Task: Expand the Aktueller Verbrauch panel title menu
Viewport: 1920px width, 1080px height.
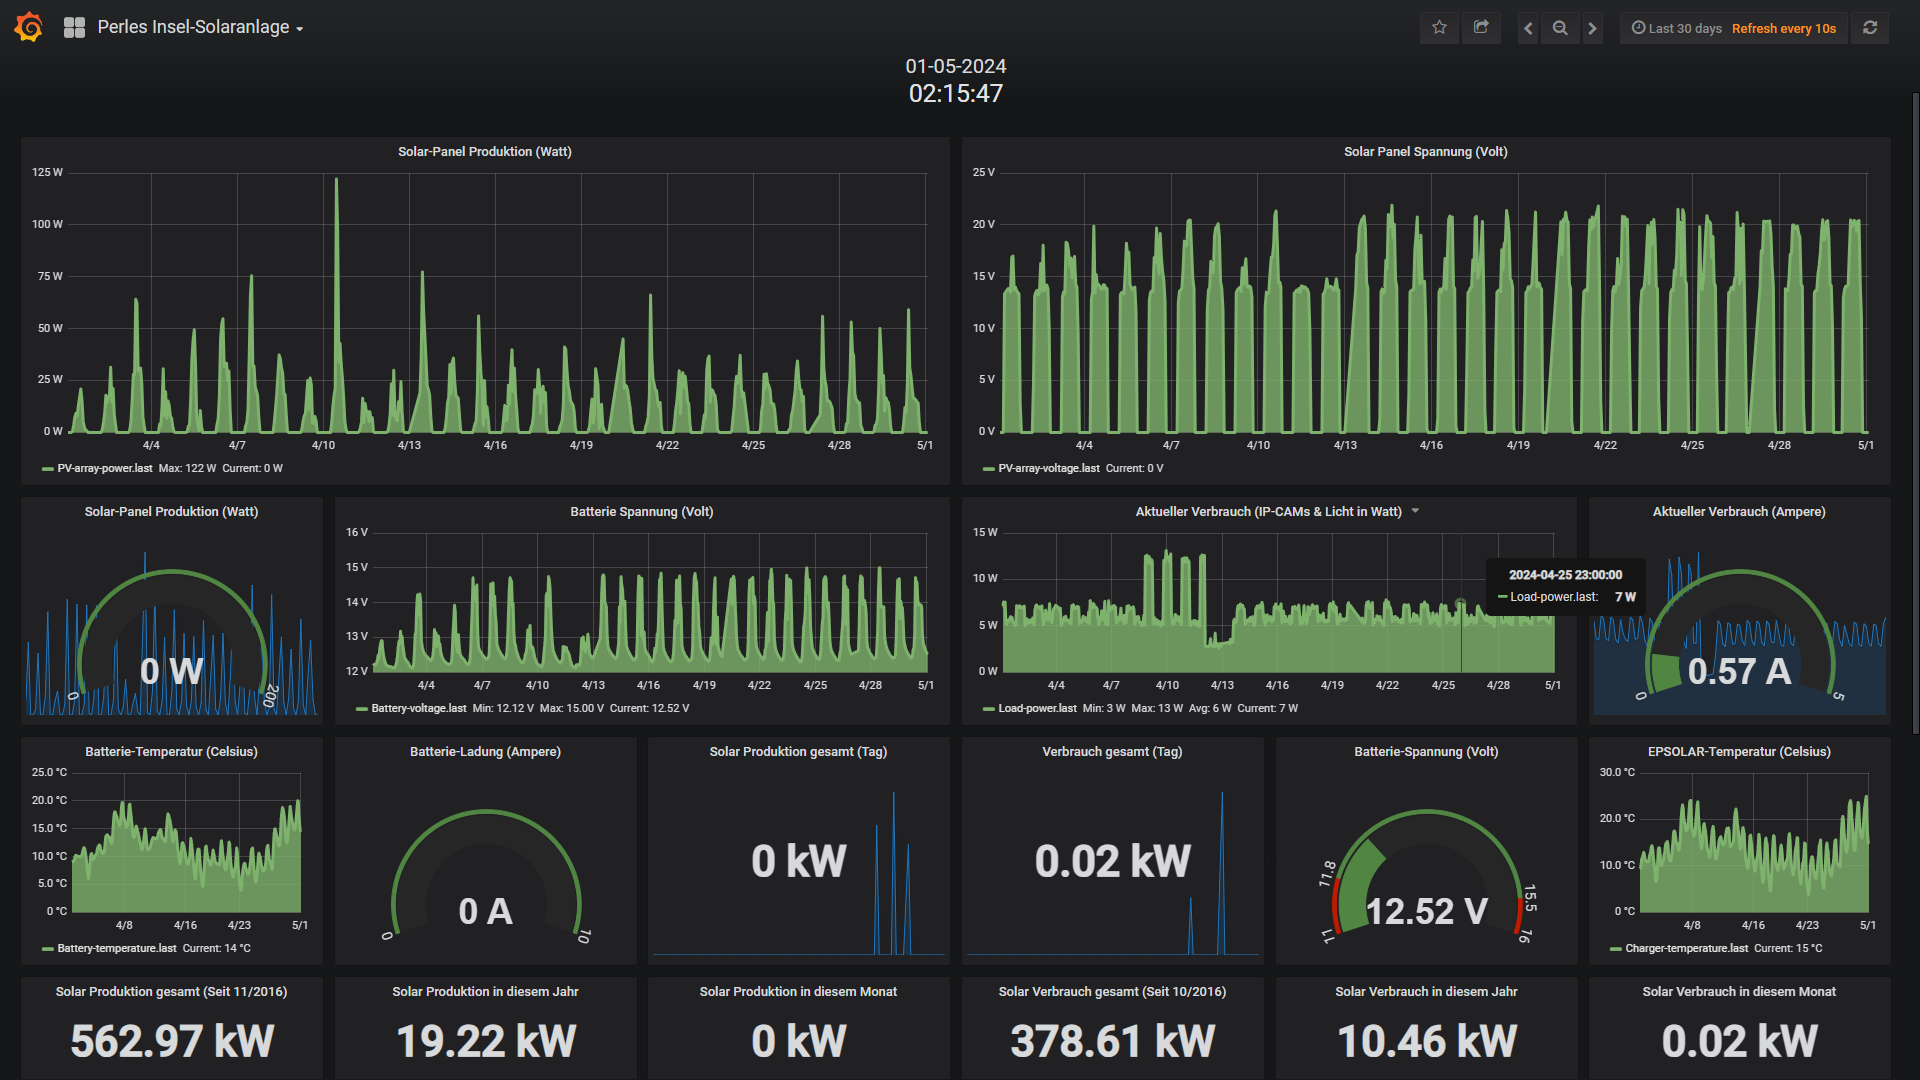Action: click(1415, 511)
